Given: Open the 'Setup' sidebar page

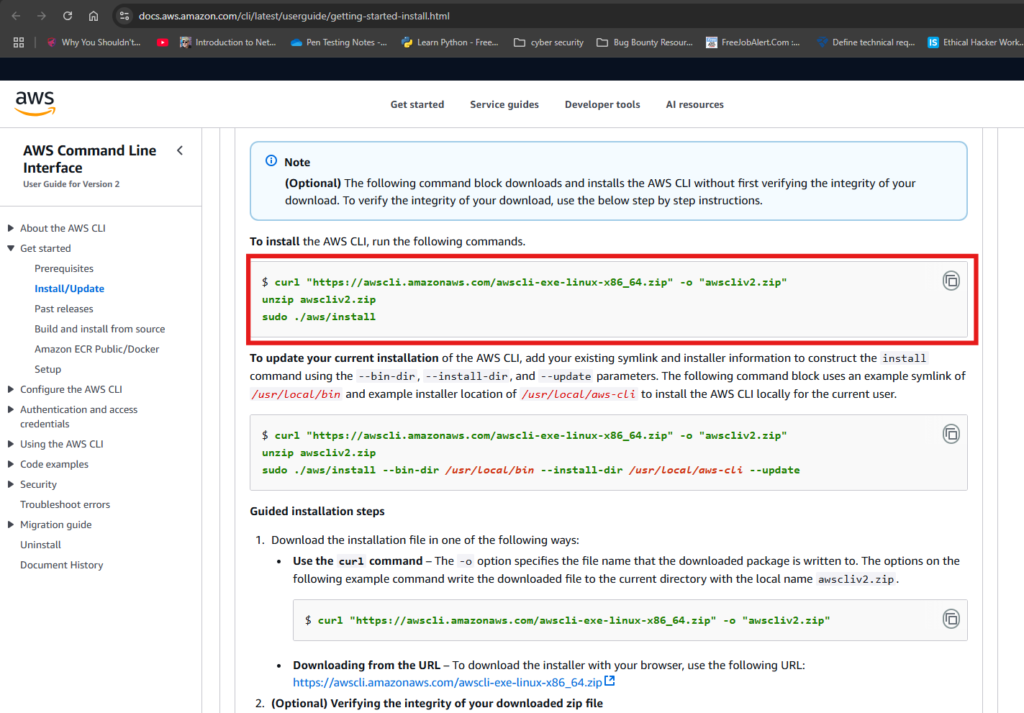Looking at the screenshot, I should point(48,369).
